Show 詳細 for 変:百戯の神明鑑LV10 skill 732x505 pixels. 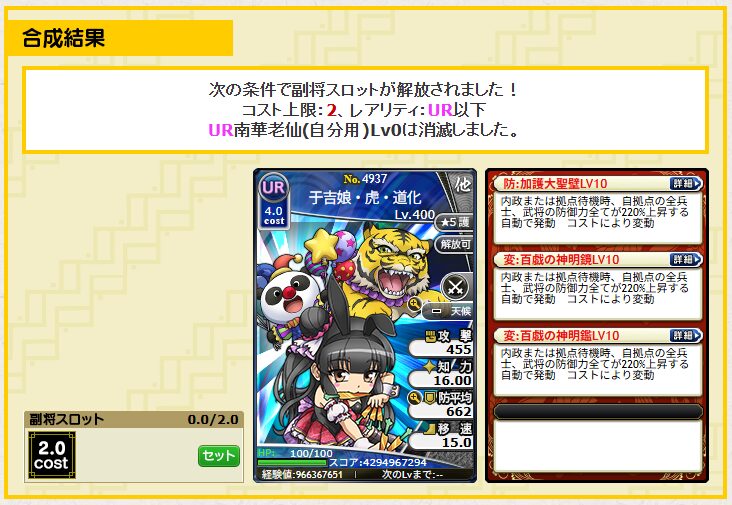(x=685, y=336)
